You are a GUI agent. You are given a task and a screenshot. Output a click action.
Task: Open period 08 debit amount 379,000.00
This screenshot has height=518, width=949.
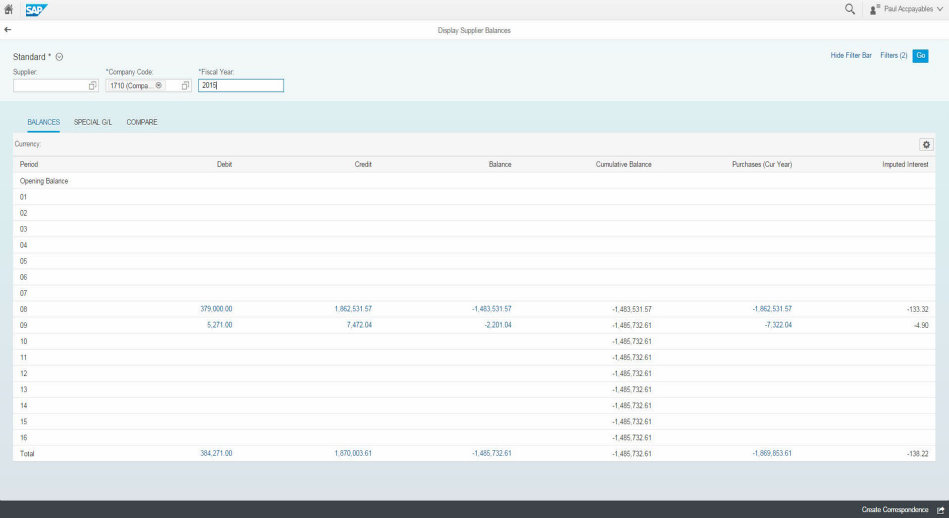pyautogui.click(x=216, y=309)
